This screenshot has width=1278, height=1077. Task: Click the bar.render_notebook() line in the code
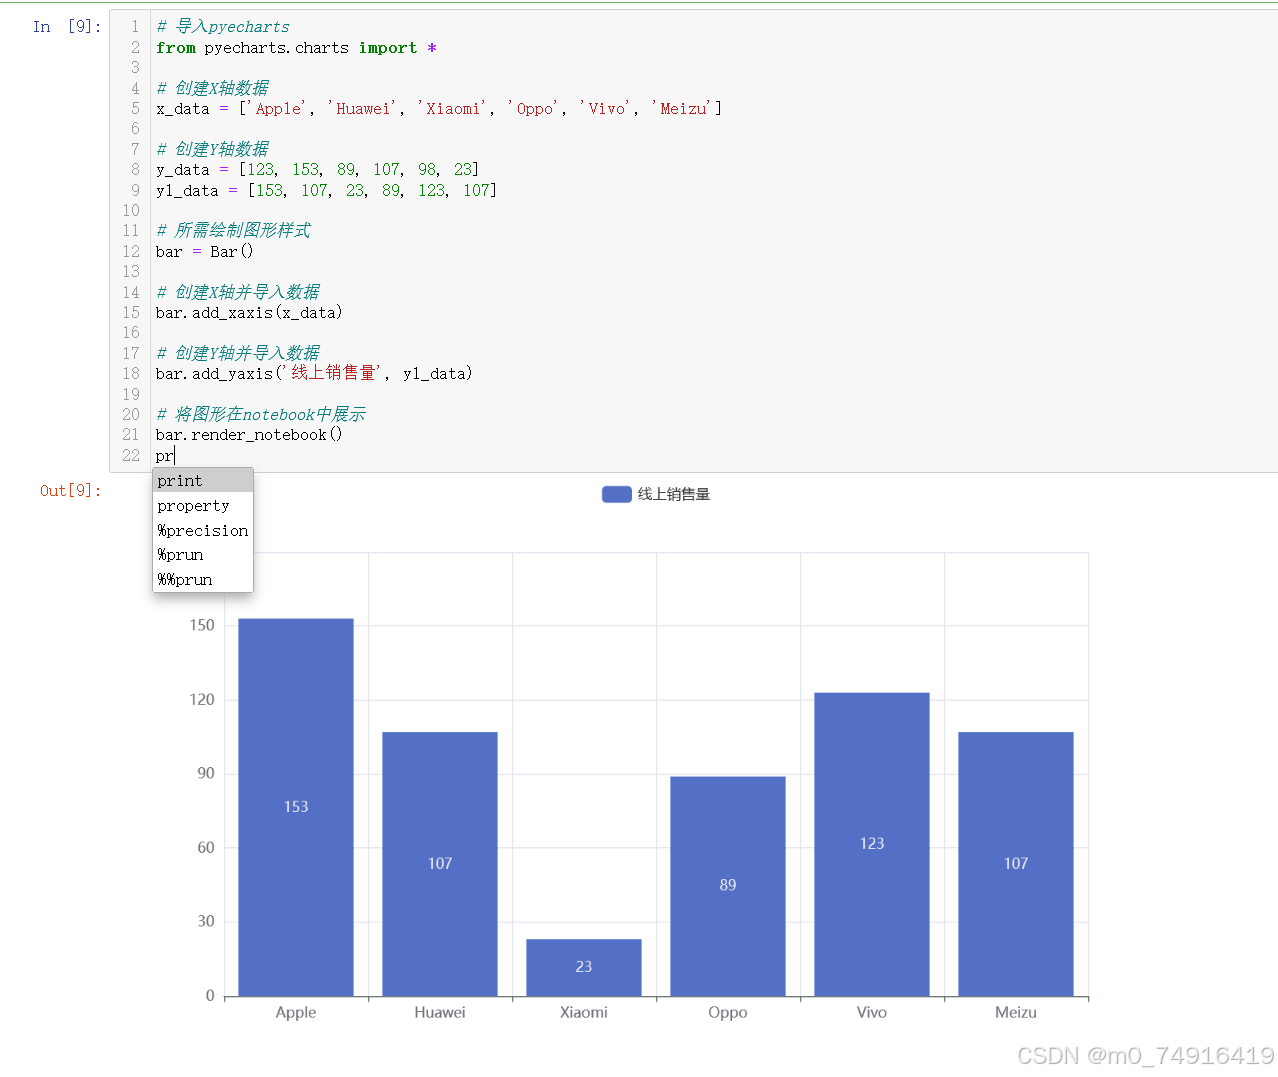coord(248,434)
